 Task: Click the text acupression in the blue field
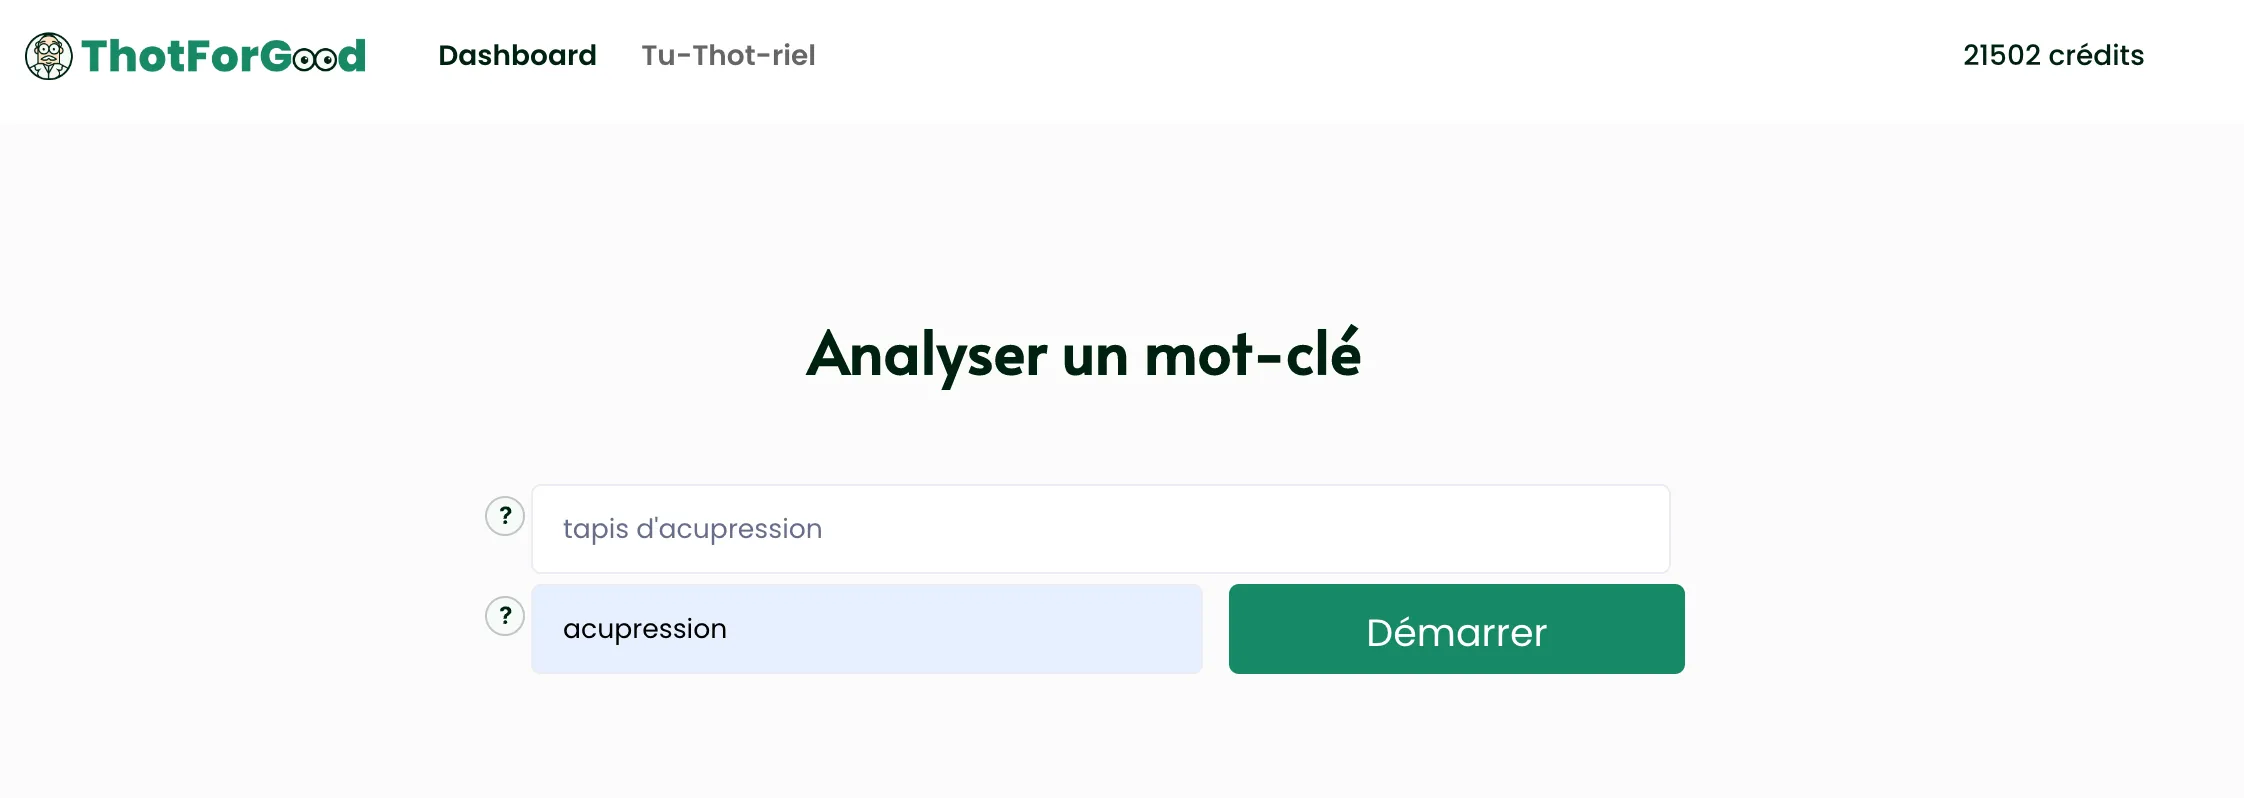645,629
